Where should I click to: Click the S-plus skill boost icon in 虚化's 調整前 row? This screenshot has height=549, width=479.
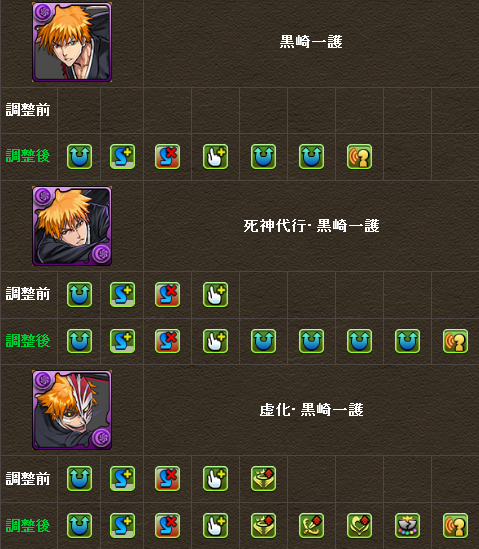123,479
